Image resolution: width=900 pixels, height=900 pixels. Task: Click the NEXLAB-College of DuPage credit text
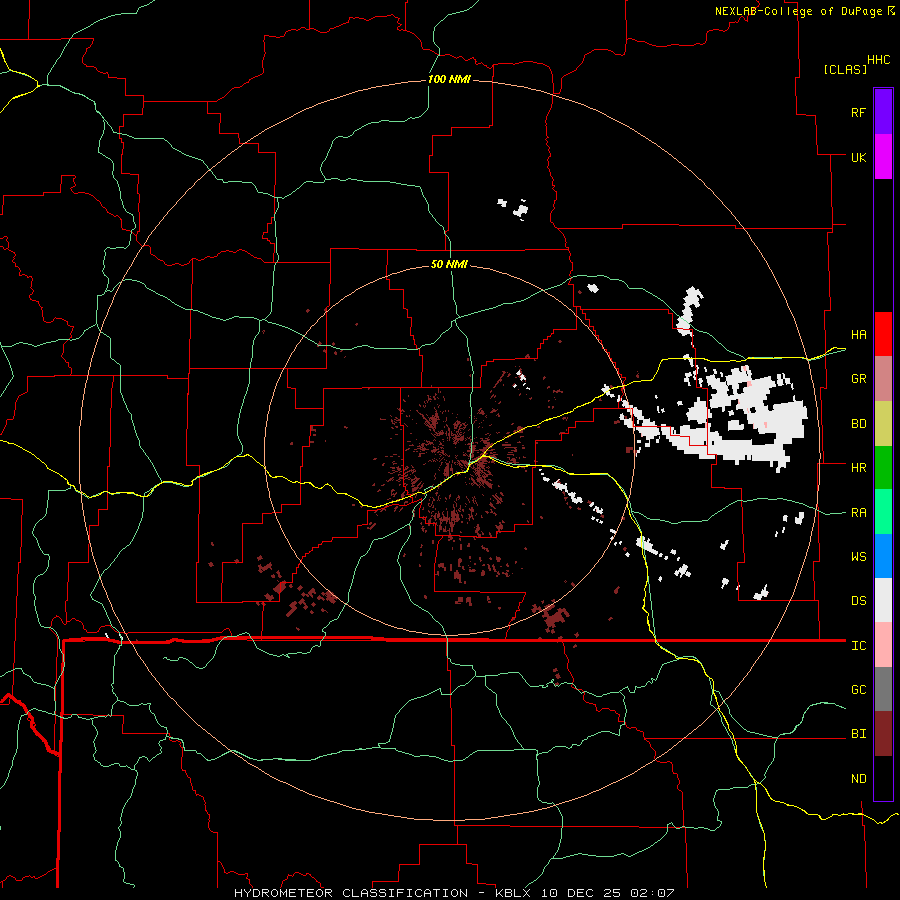[798, 11]
